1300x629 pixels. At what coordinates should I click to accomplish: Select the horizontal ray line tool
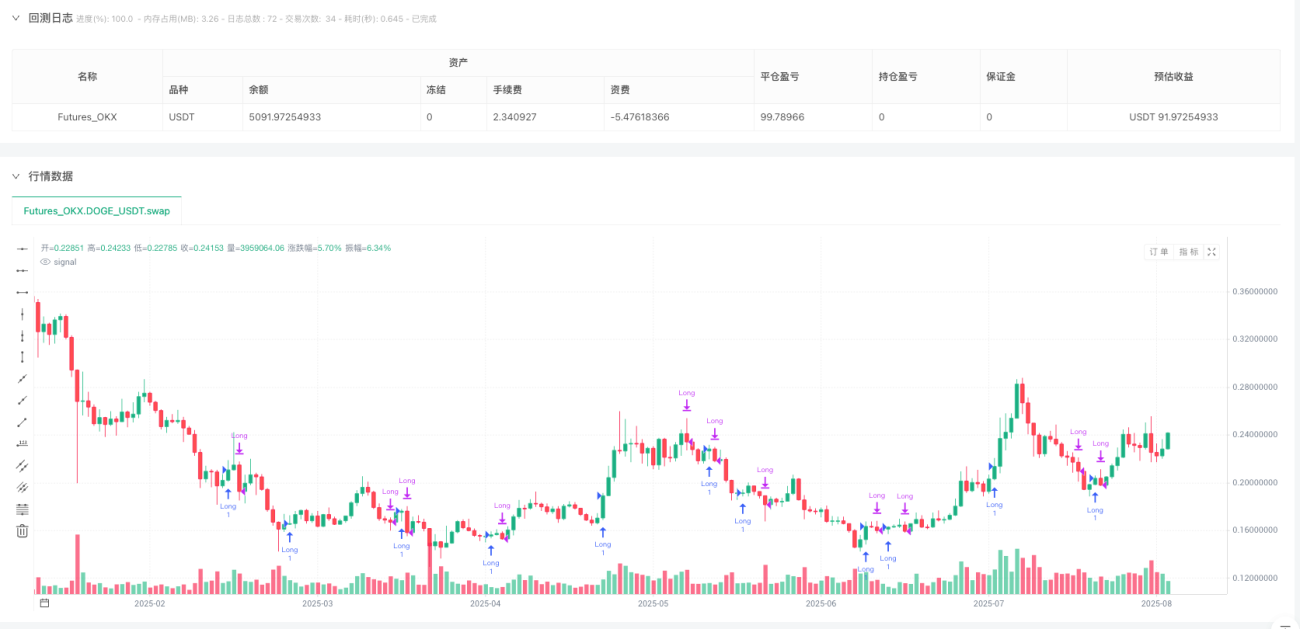point(22,270)
